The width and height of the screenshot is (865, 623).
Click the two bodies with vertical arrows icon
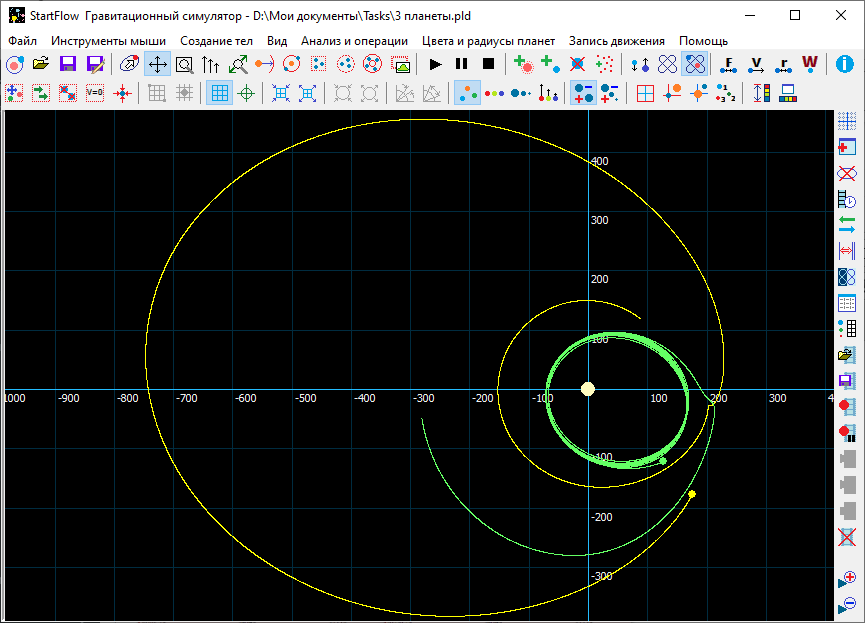[640, 65]
